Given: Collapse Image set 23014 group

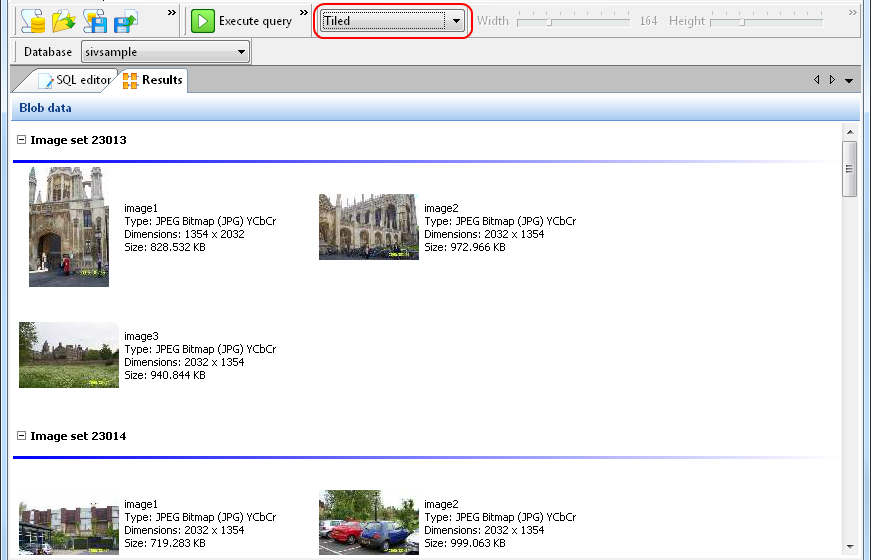Looking at the screenshot, I should pyautogui.click(x=22, y=437).
